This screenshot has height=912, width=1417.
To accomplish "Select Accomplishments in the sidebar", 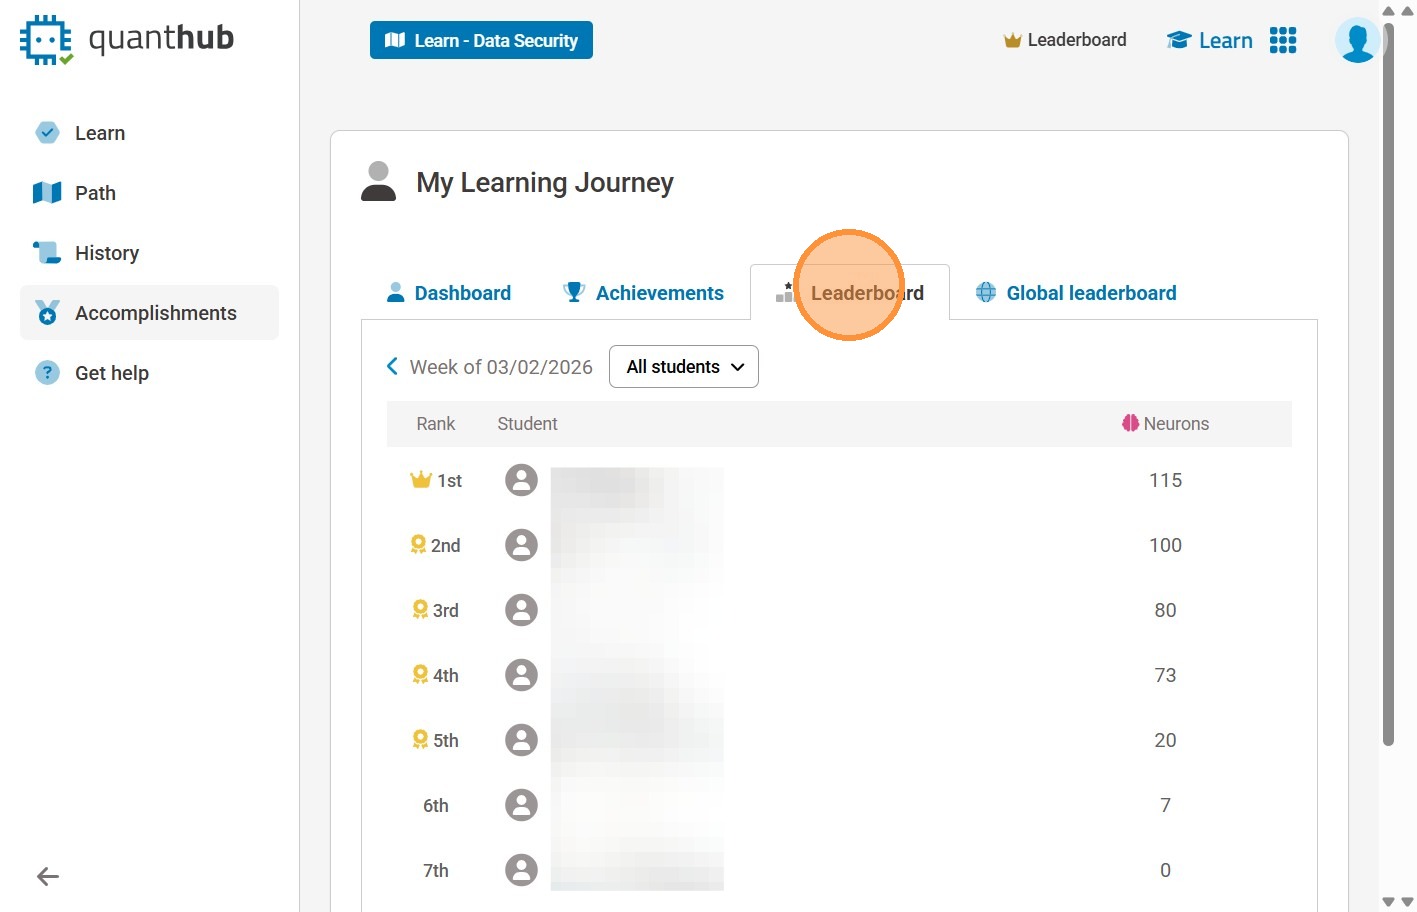I will (x=155, y=313).
